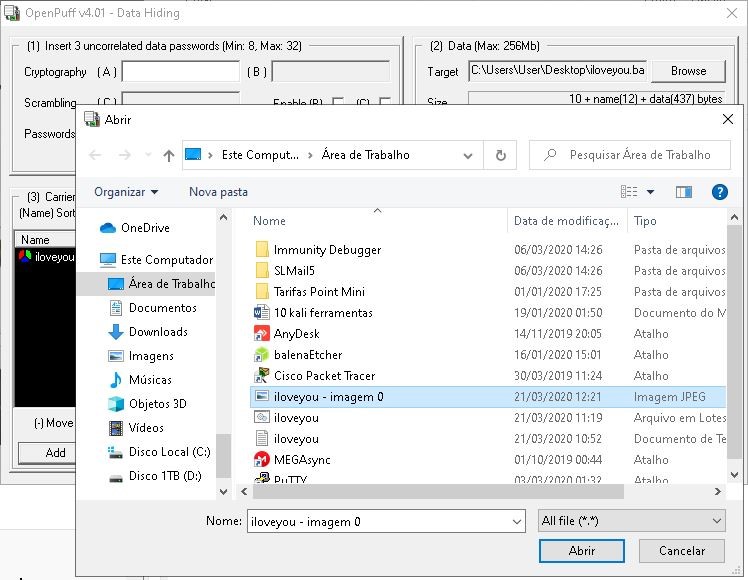Click the Cisco Packet Tracer icon
Viewport: 748px width, 580px height.
(262, 376)
